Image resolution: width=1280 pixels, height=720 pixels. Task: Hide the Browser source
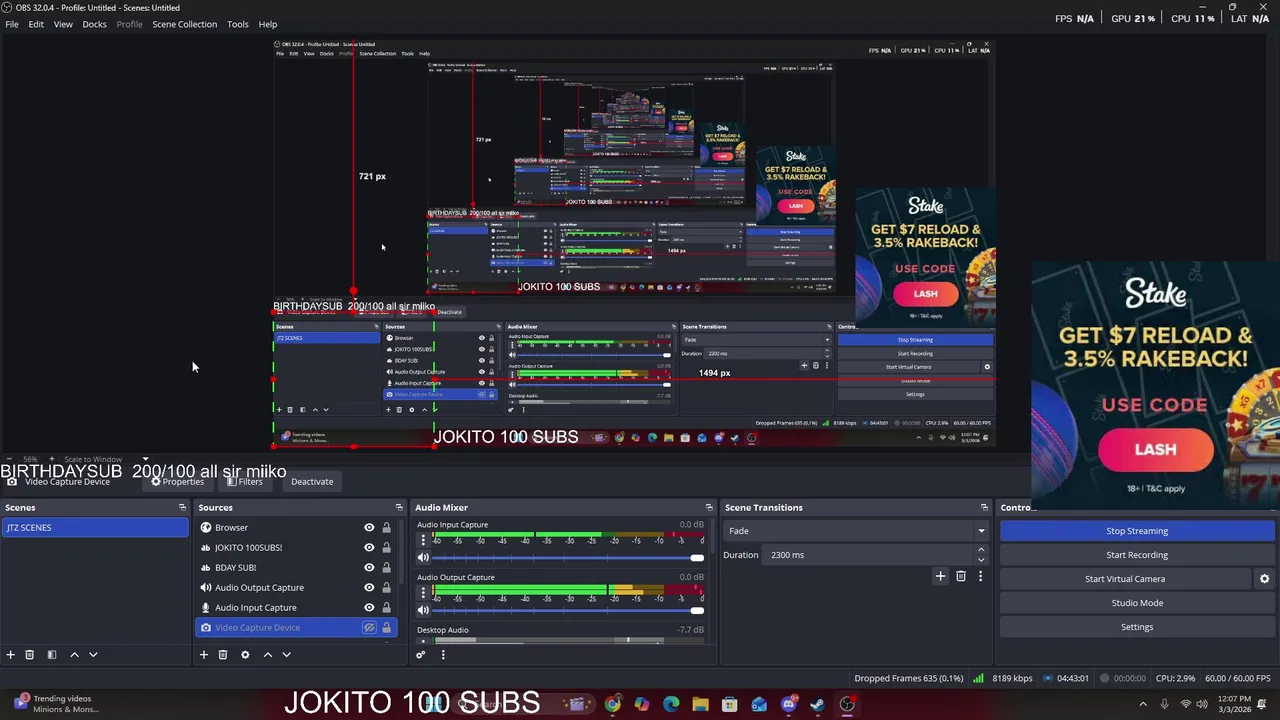point(369,528)
